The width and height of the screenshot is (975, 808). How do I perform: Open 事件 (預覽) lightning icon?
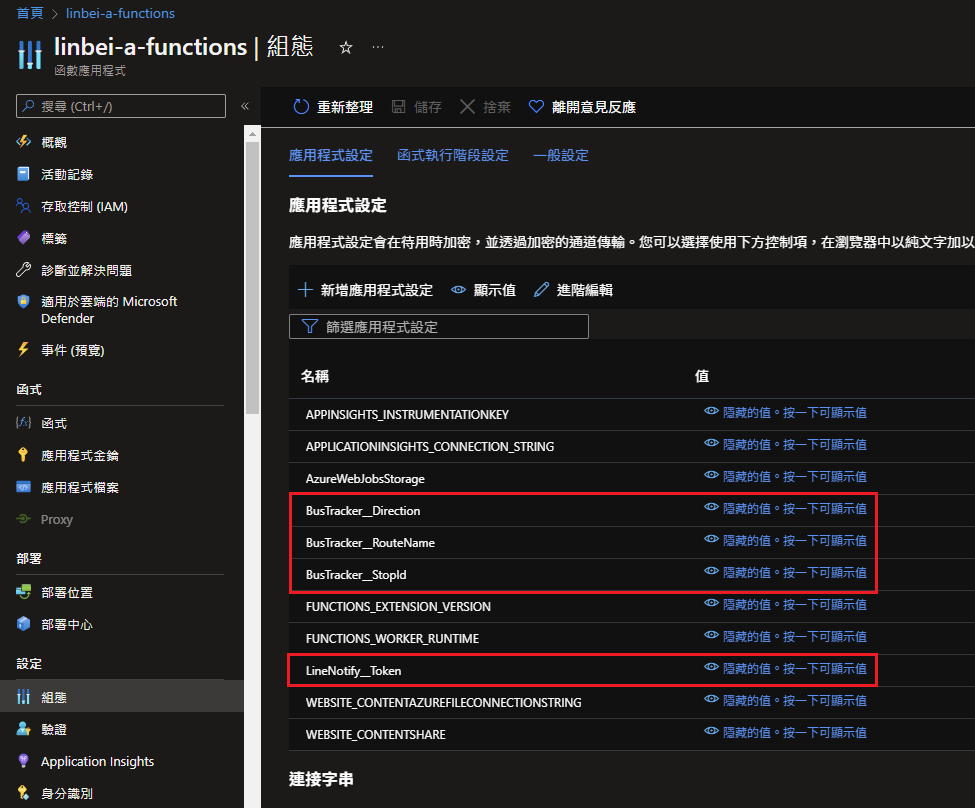[24, 350]
